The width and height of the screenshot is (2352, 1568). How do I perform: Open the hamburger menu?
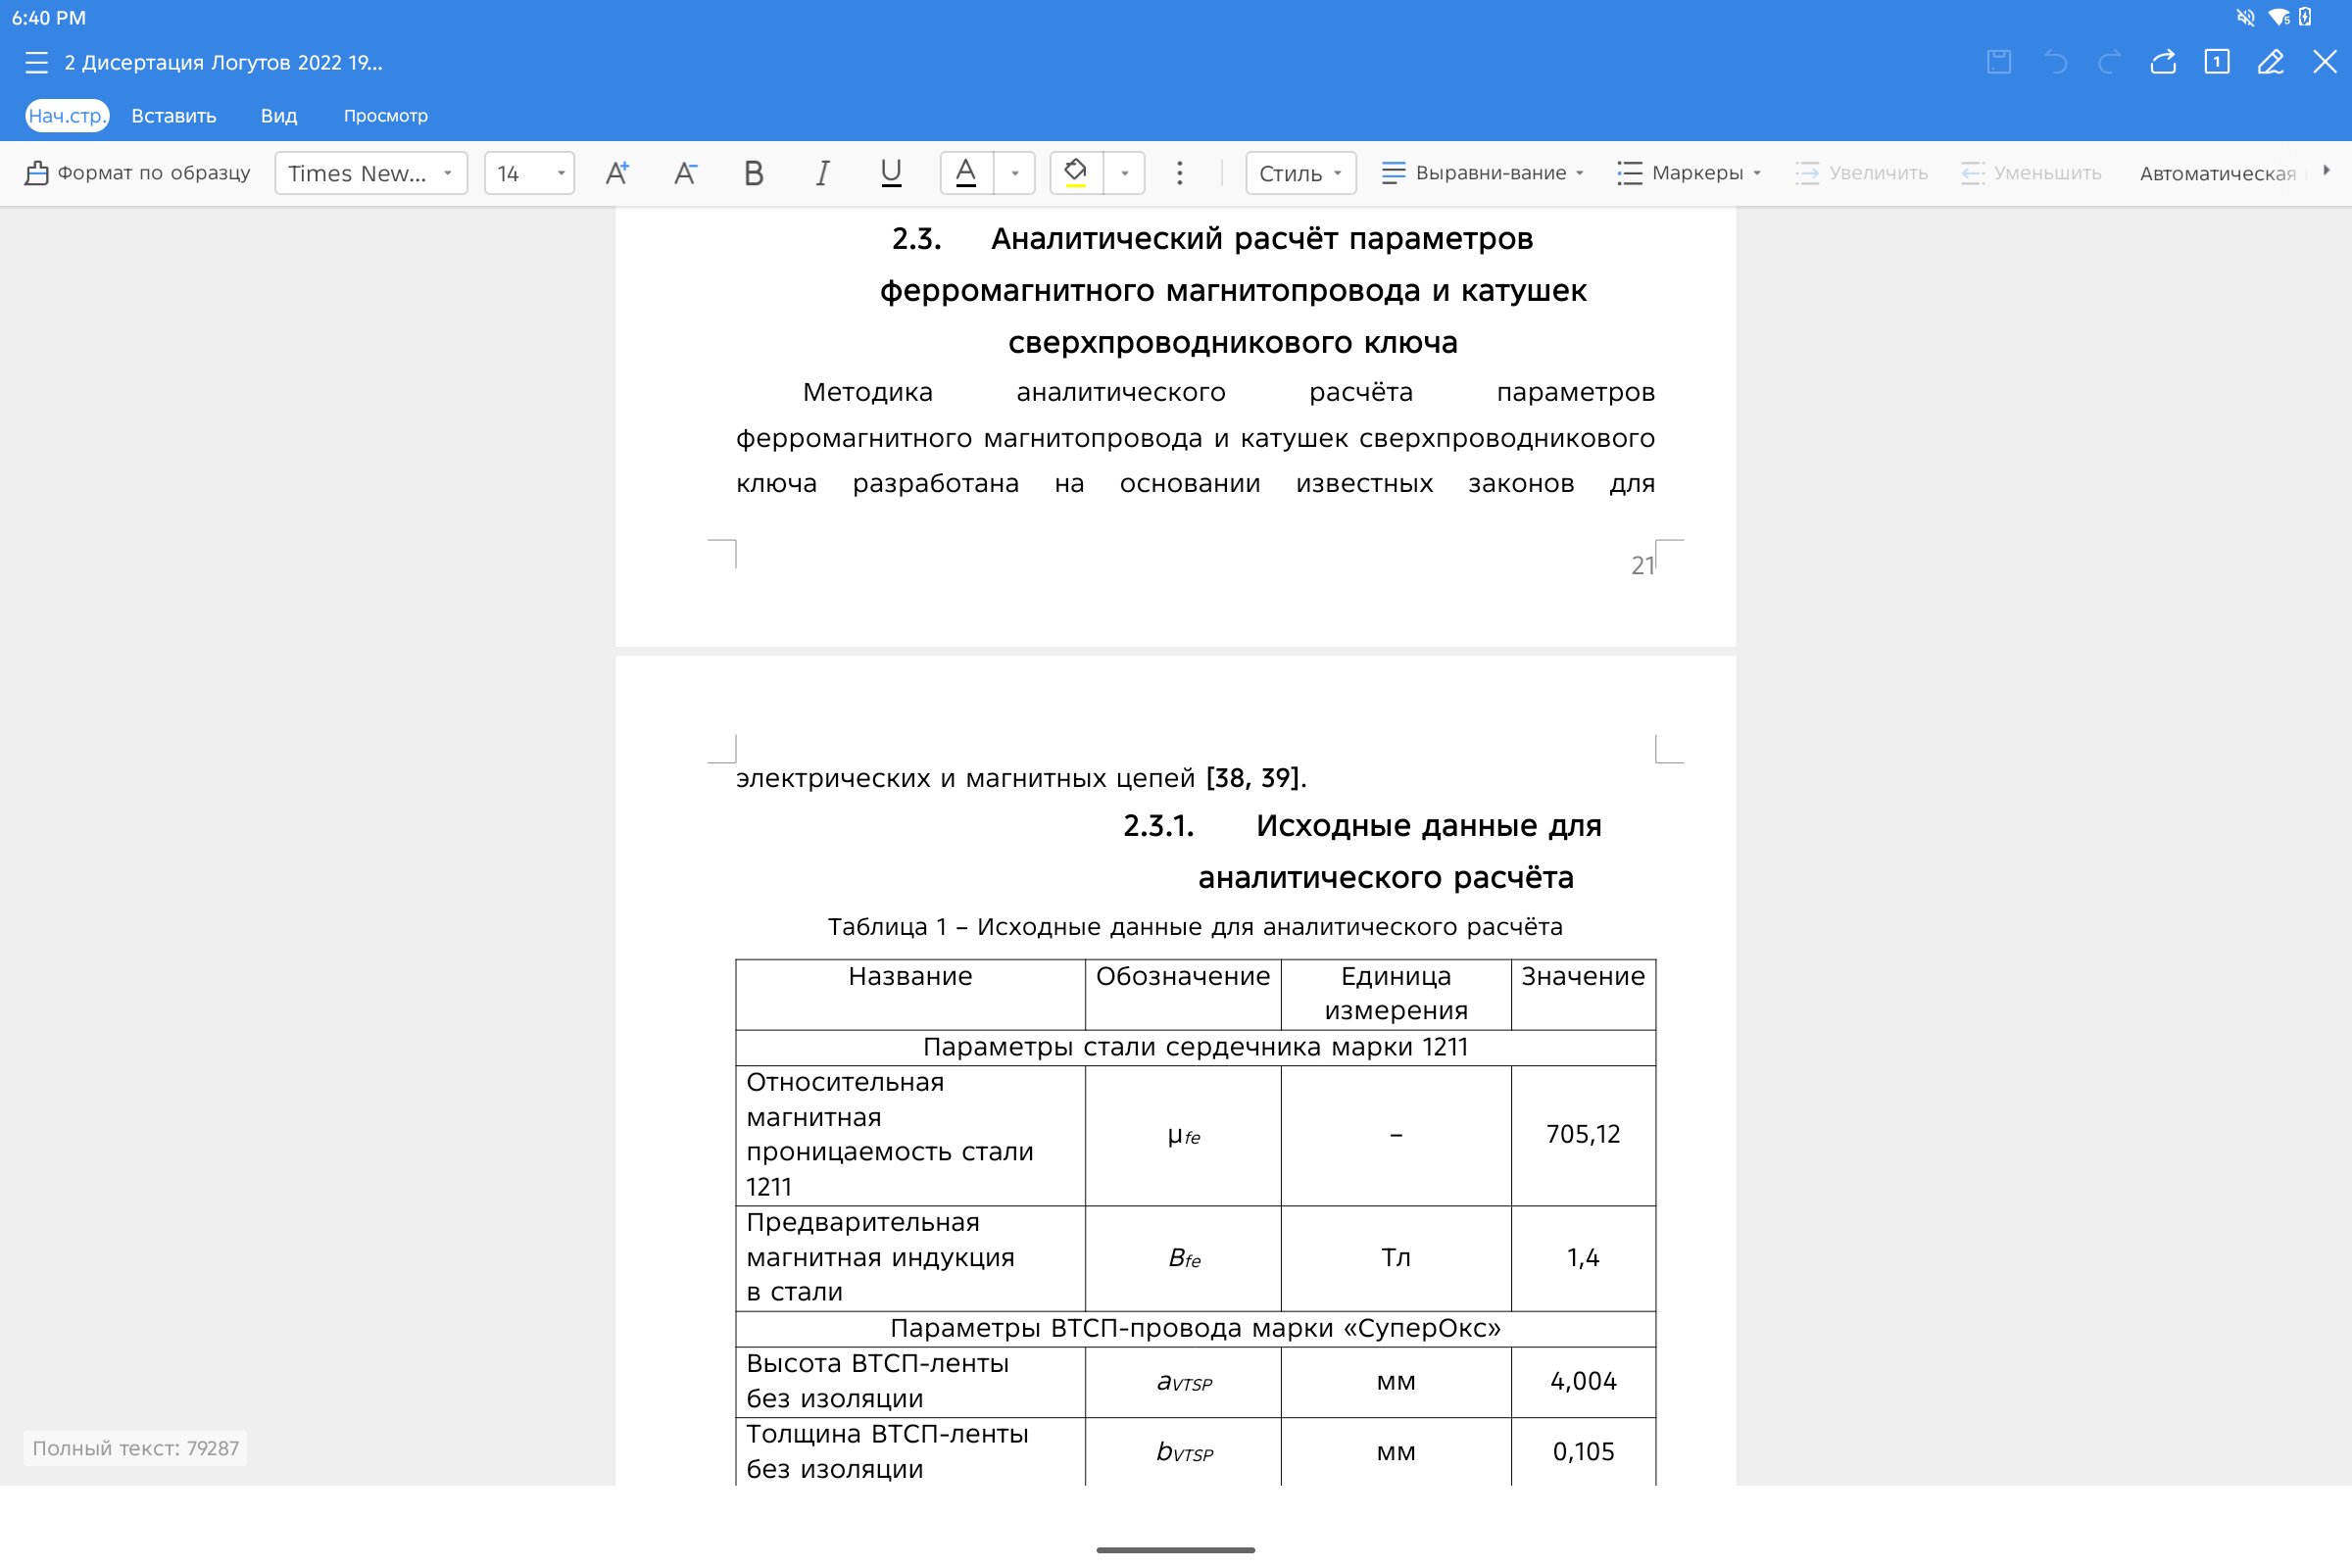point(36,62)
